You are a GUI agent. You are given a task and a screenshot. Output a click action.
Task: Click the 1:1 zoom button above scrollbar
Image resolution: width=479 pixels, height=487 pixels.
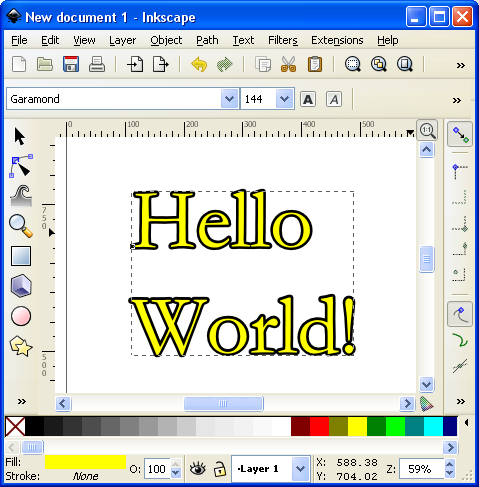[x=428, y=130]
